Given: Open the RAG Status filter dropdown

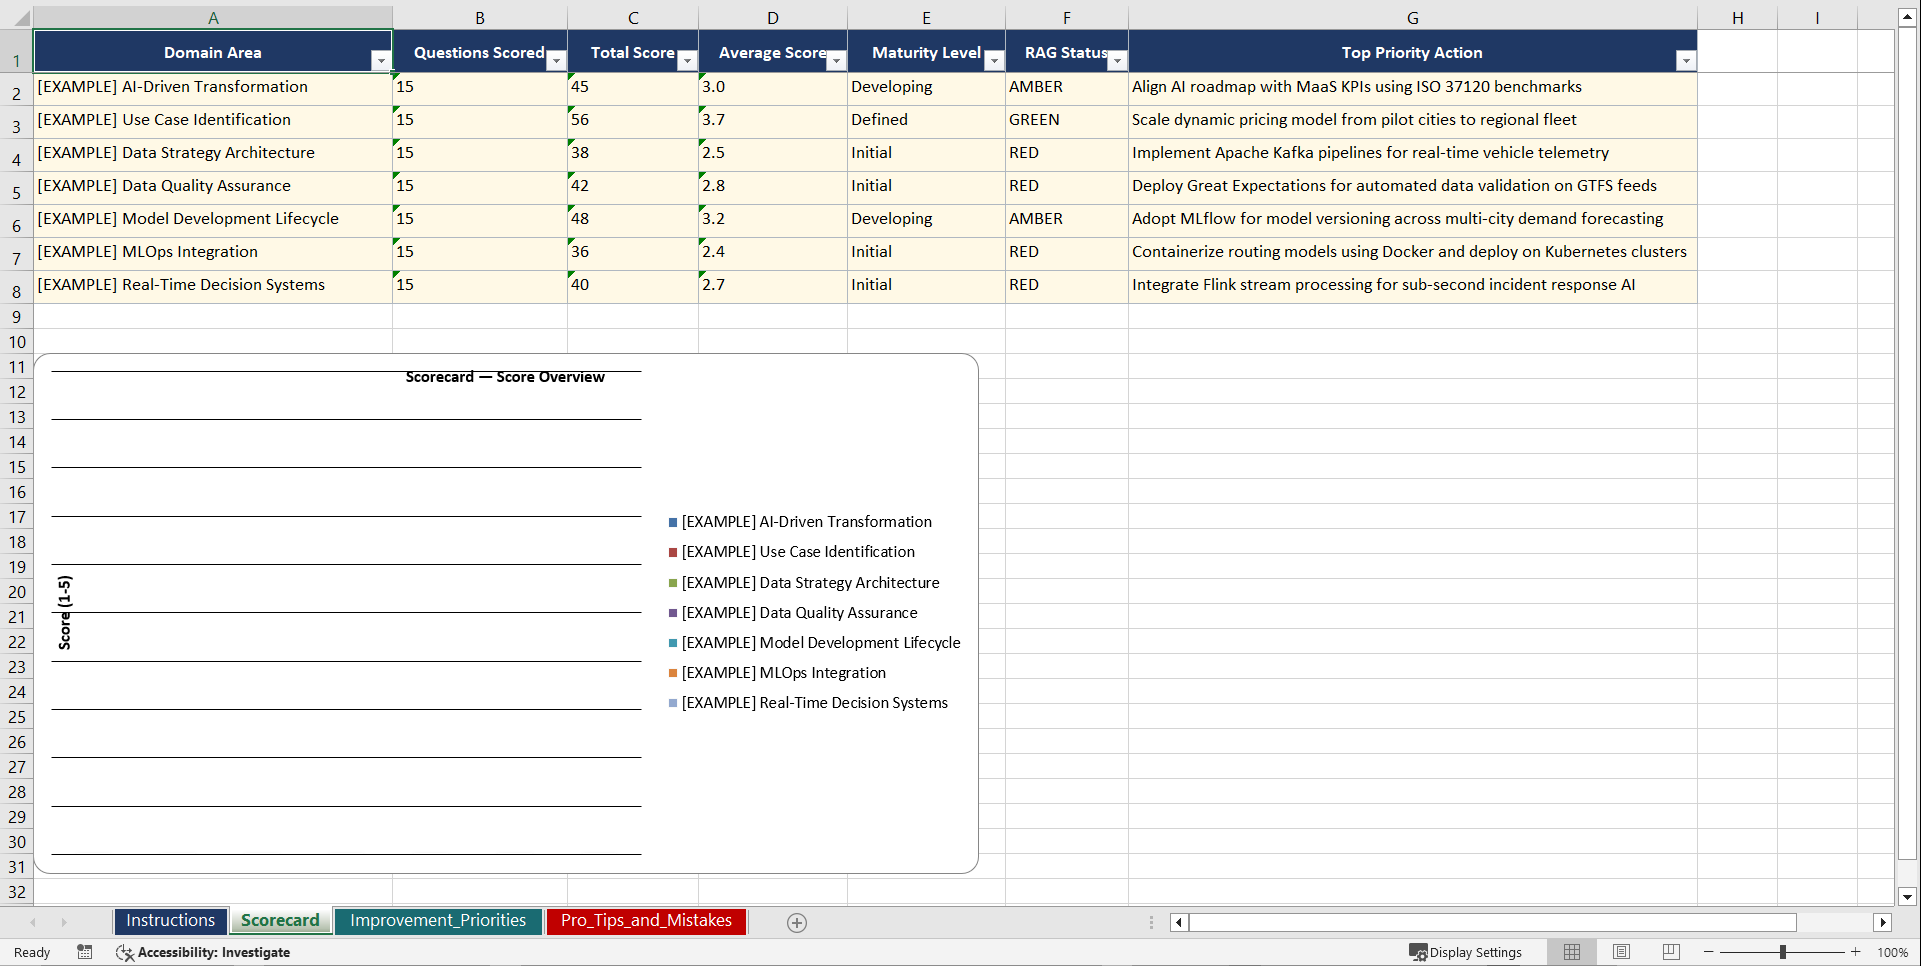Looking at the screenshot, I should (1117, 61).
